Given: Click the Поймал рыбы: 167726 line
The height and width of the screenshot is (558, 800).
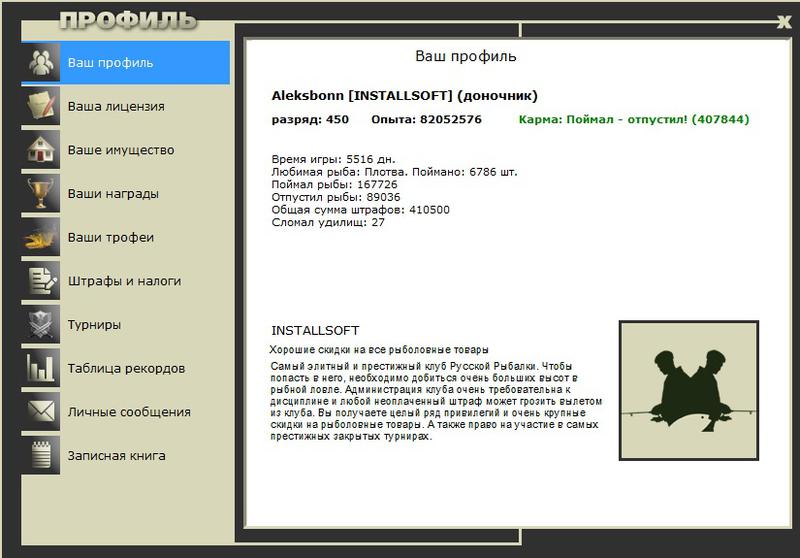Looking at the screenshot, I should tap(334, 184).
